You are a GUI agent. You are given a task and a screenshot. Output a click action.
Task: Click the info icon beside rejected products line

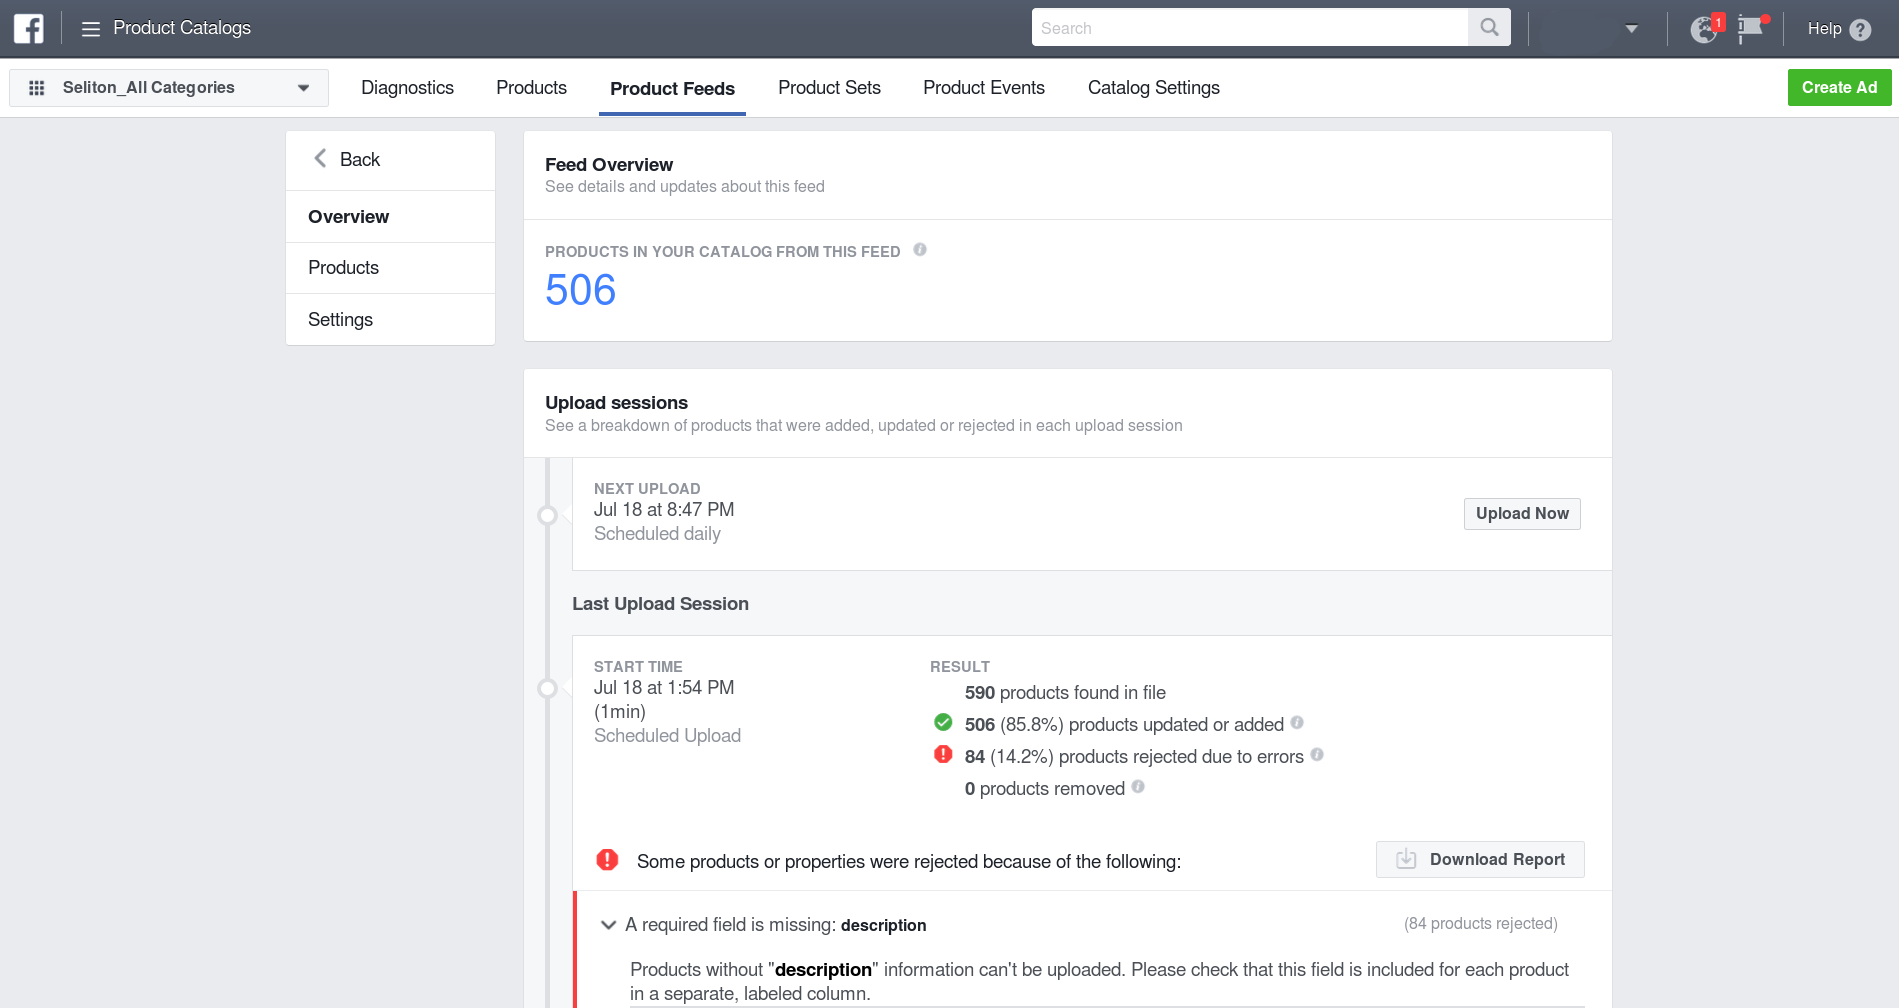point(1317,756)
